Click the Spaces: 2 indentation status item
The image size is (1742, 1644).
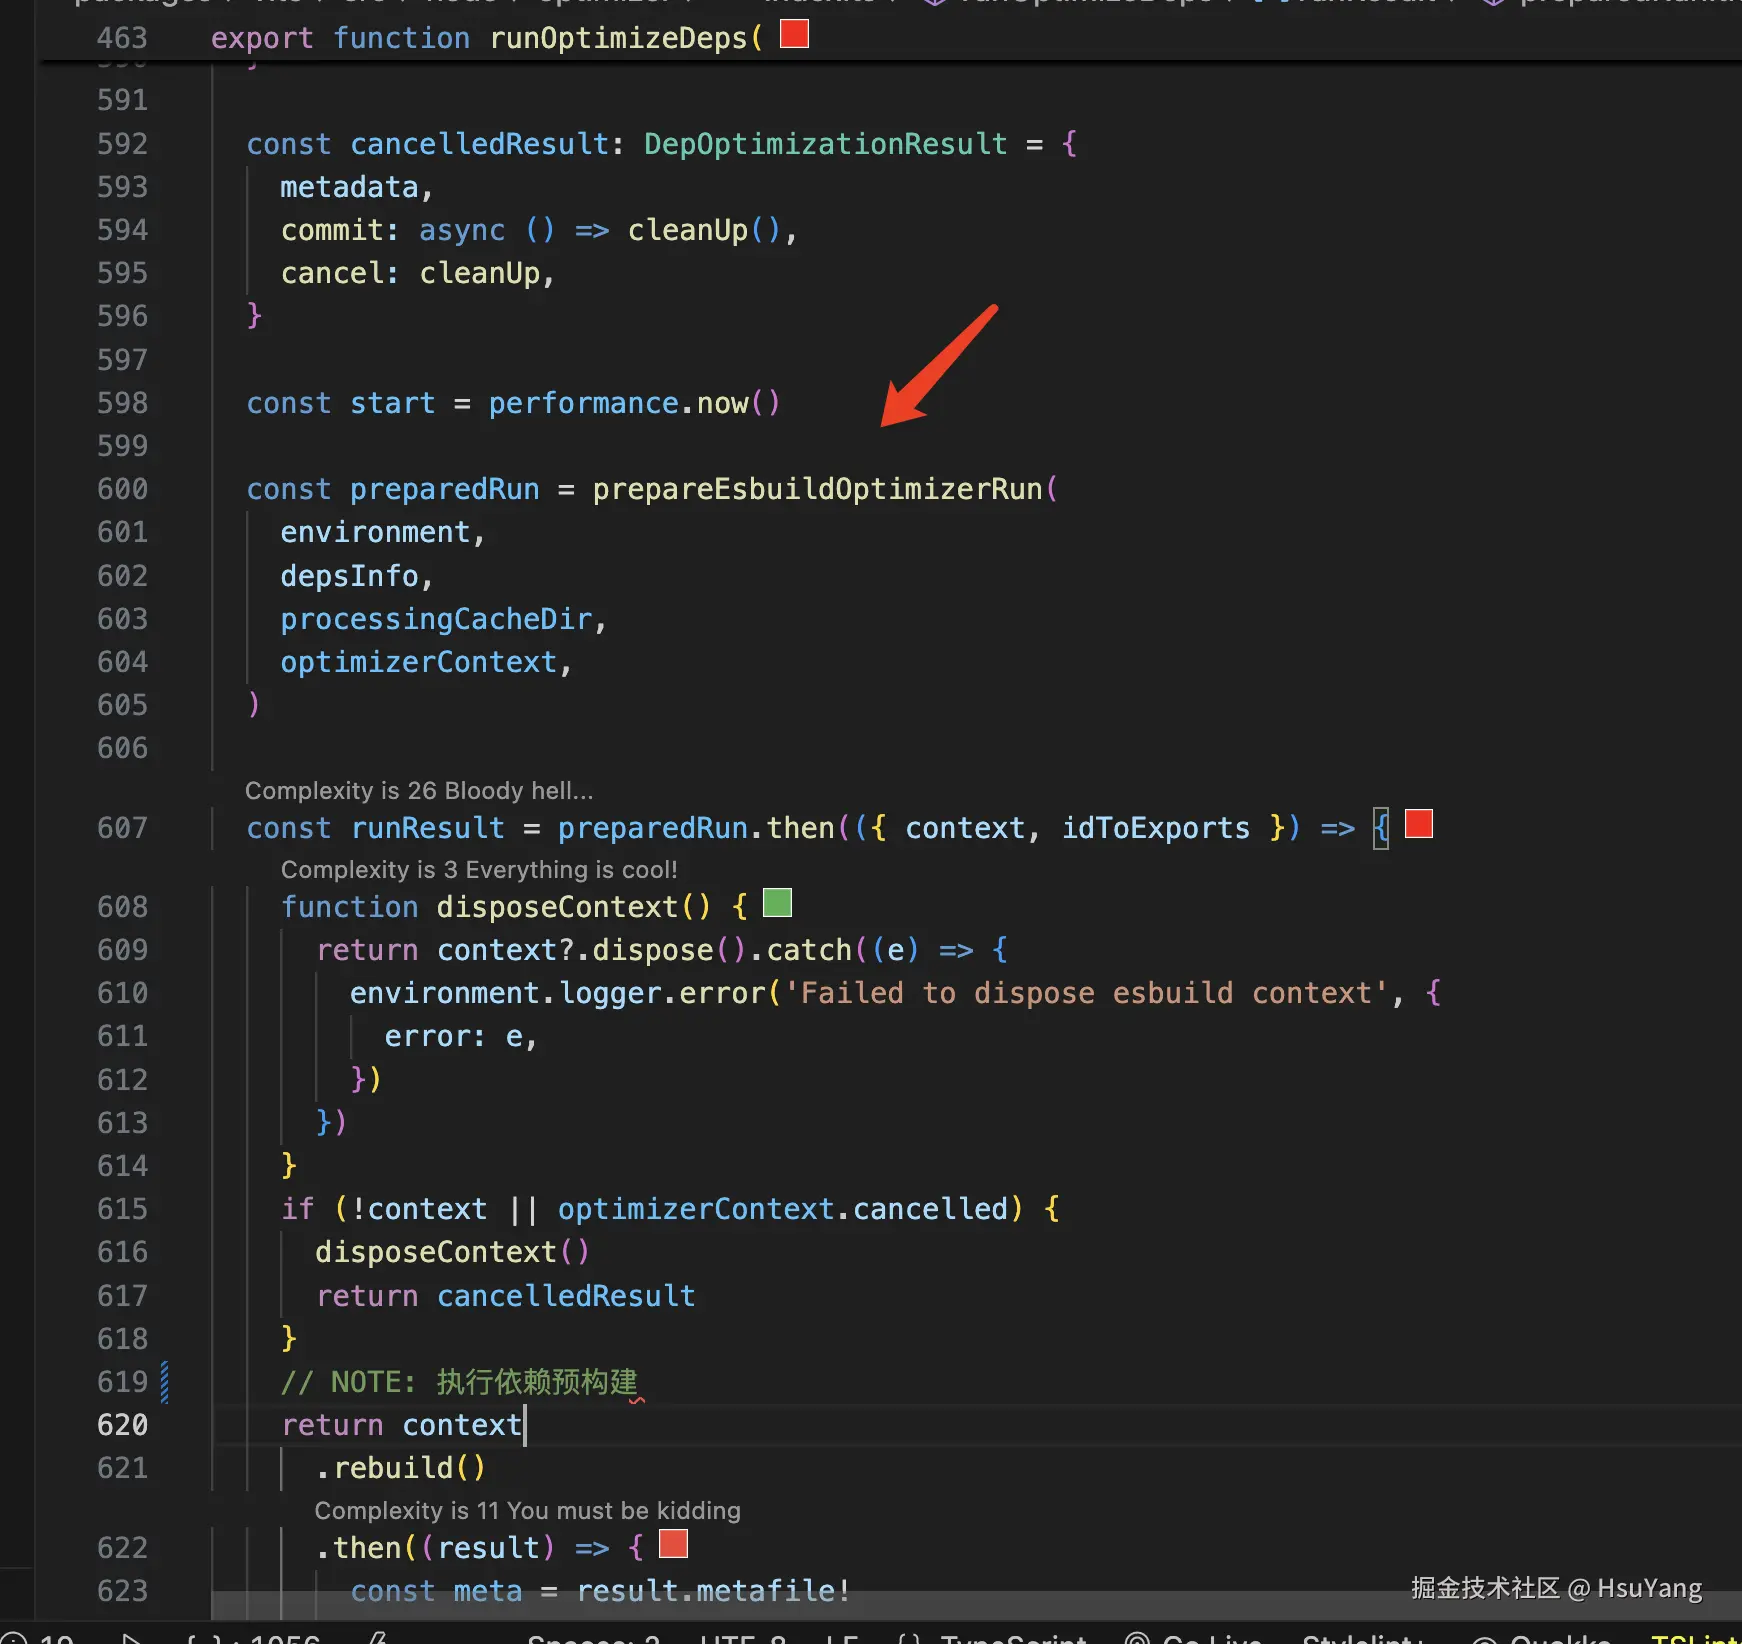[593, 1637]
